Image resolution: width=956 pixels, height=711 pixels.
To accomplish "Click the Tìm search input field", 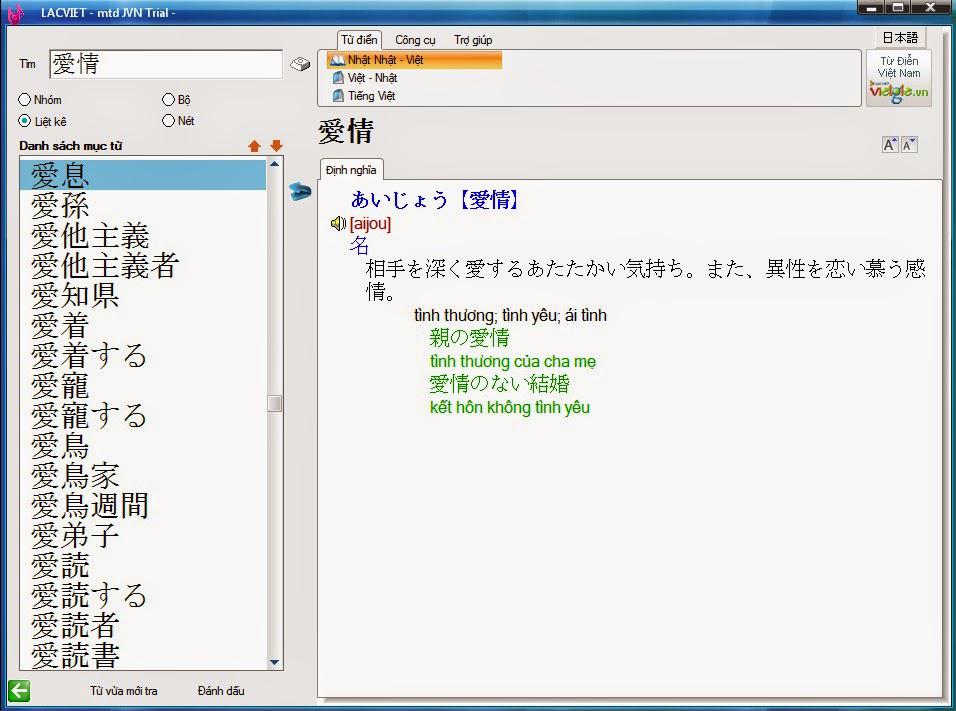I will click(166, 64).
